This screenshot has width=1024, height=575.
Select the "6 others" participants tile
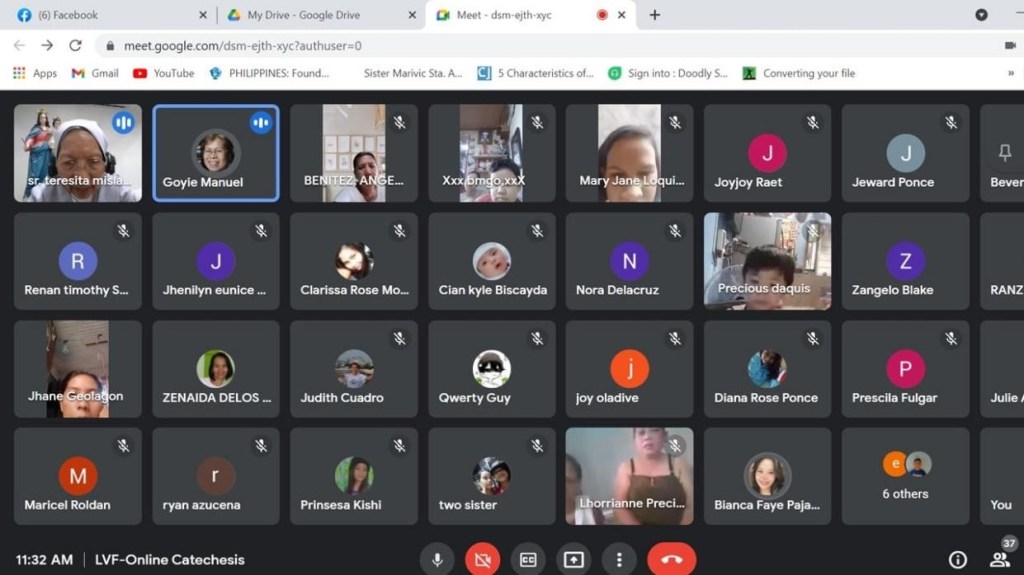coord(905,476)
